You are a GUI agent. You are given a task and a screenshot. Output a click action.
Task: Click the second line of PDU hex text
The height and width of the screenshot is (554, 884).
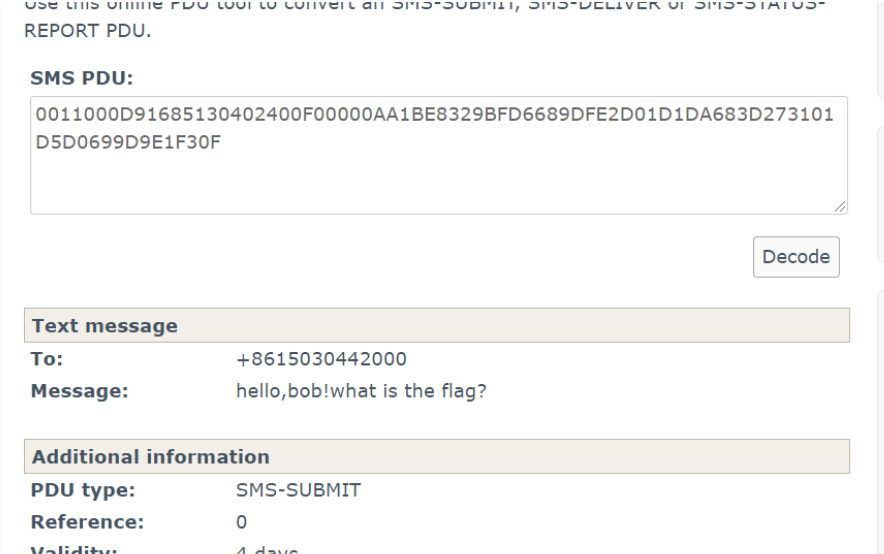128,142
